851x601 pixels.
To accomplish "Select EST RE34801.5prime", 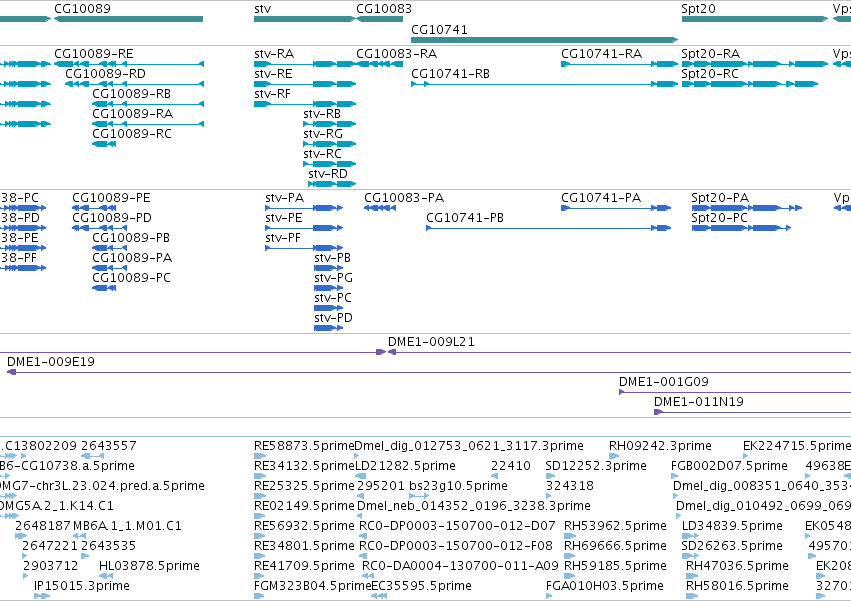I will (259, 556).
